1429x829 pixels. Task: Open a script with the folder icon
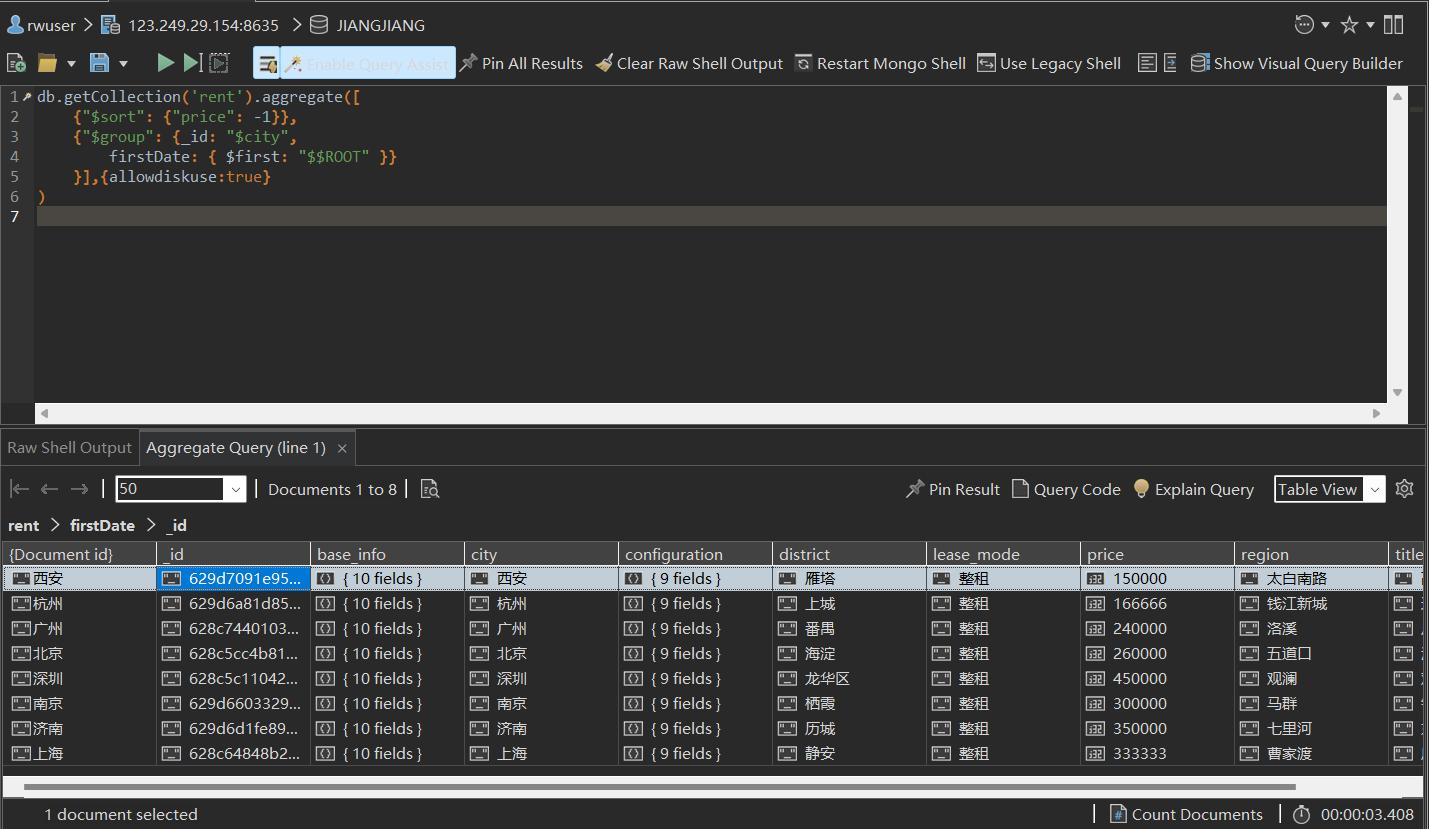tap(47, 63)
